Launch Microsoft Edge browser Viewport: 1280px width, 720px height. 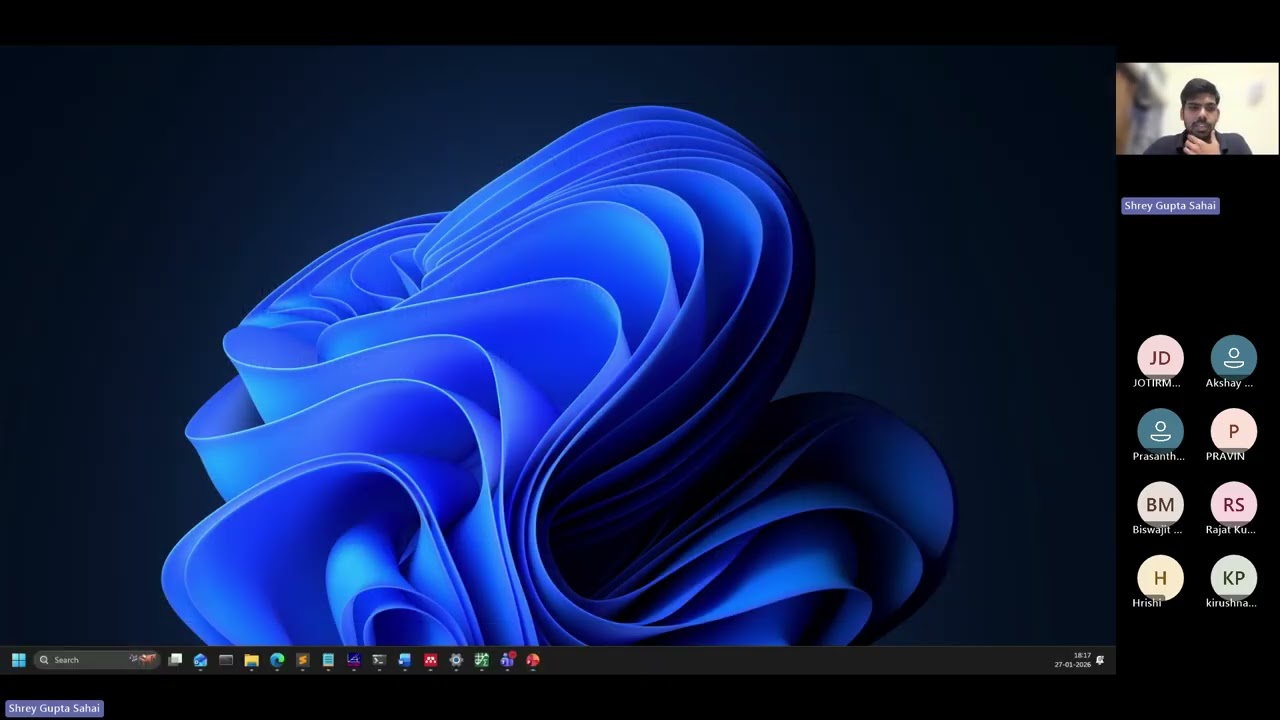pyautogui.click(x=277, y=660)
